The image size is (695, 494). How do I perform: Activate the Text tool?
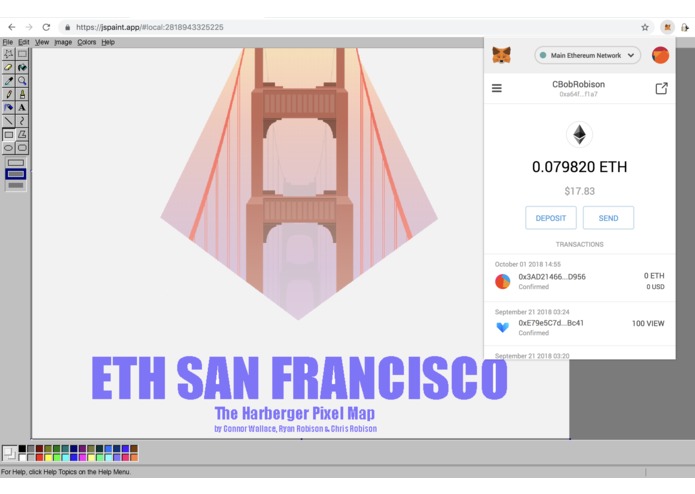click(x=22, y=107)
